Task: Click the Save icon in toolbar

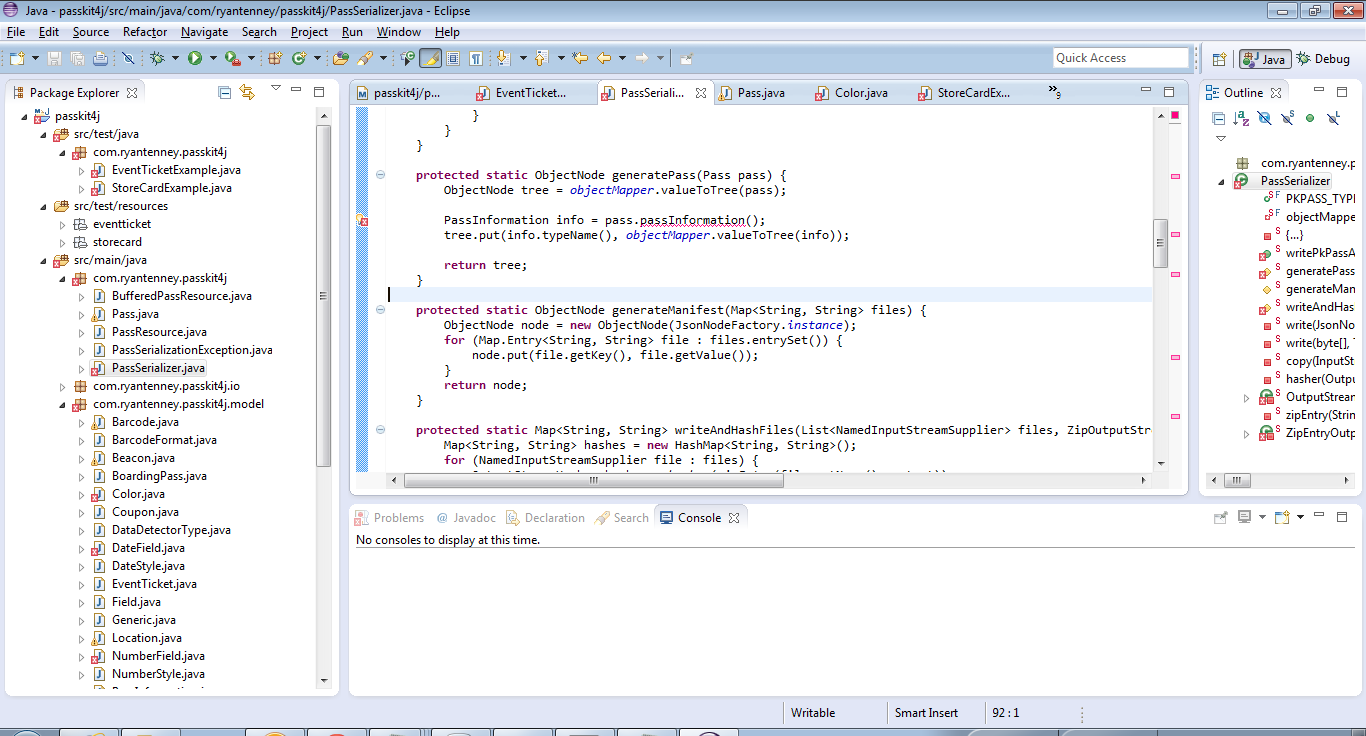Action: (x=54, y=58)
